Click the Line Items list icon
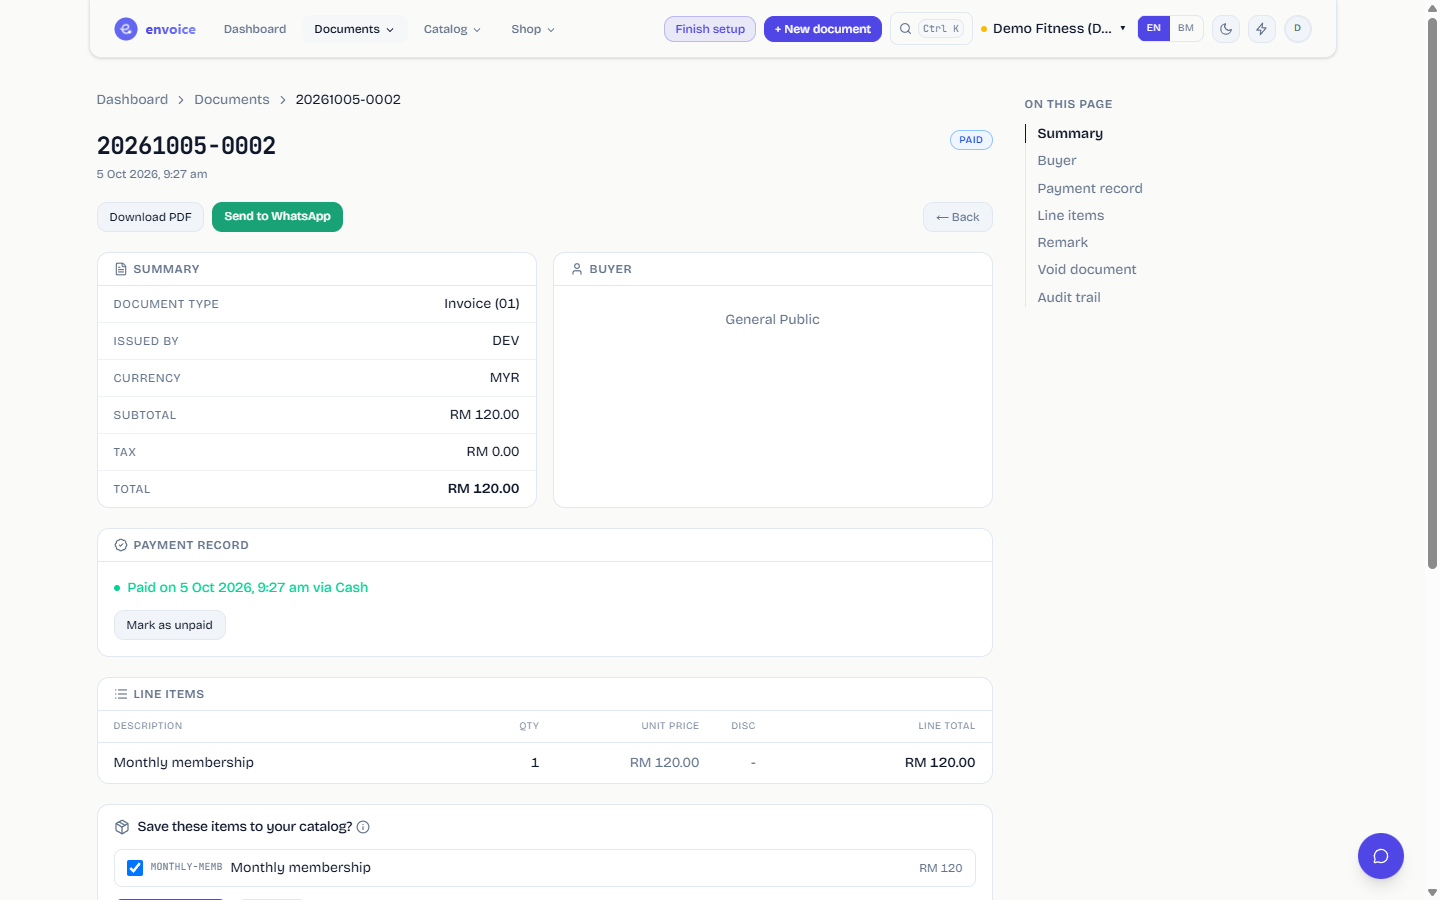1440x900 pixels. [x=121, y=694]
